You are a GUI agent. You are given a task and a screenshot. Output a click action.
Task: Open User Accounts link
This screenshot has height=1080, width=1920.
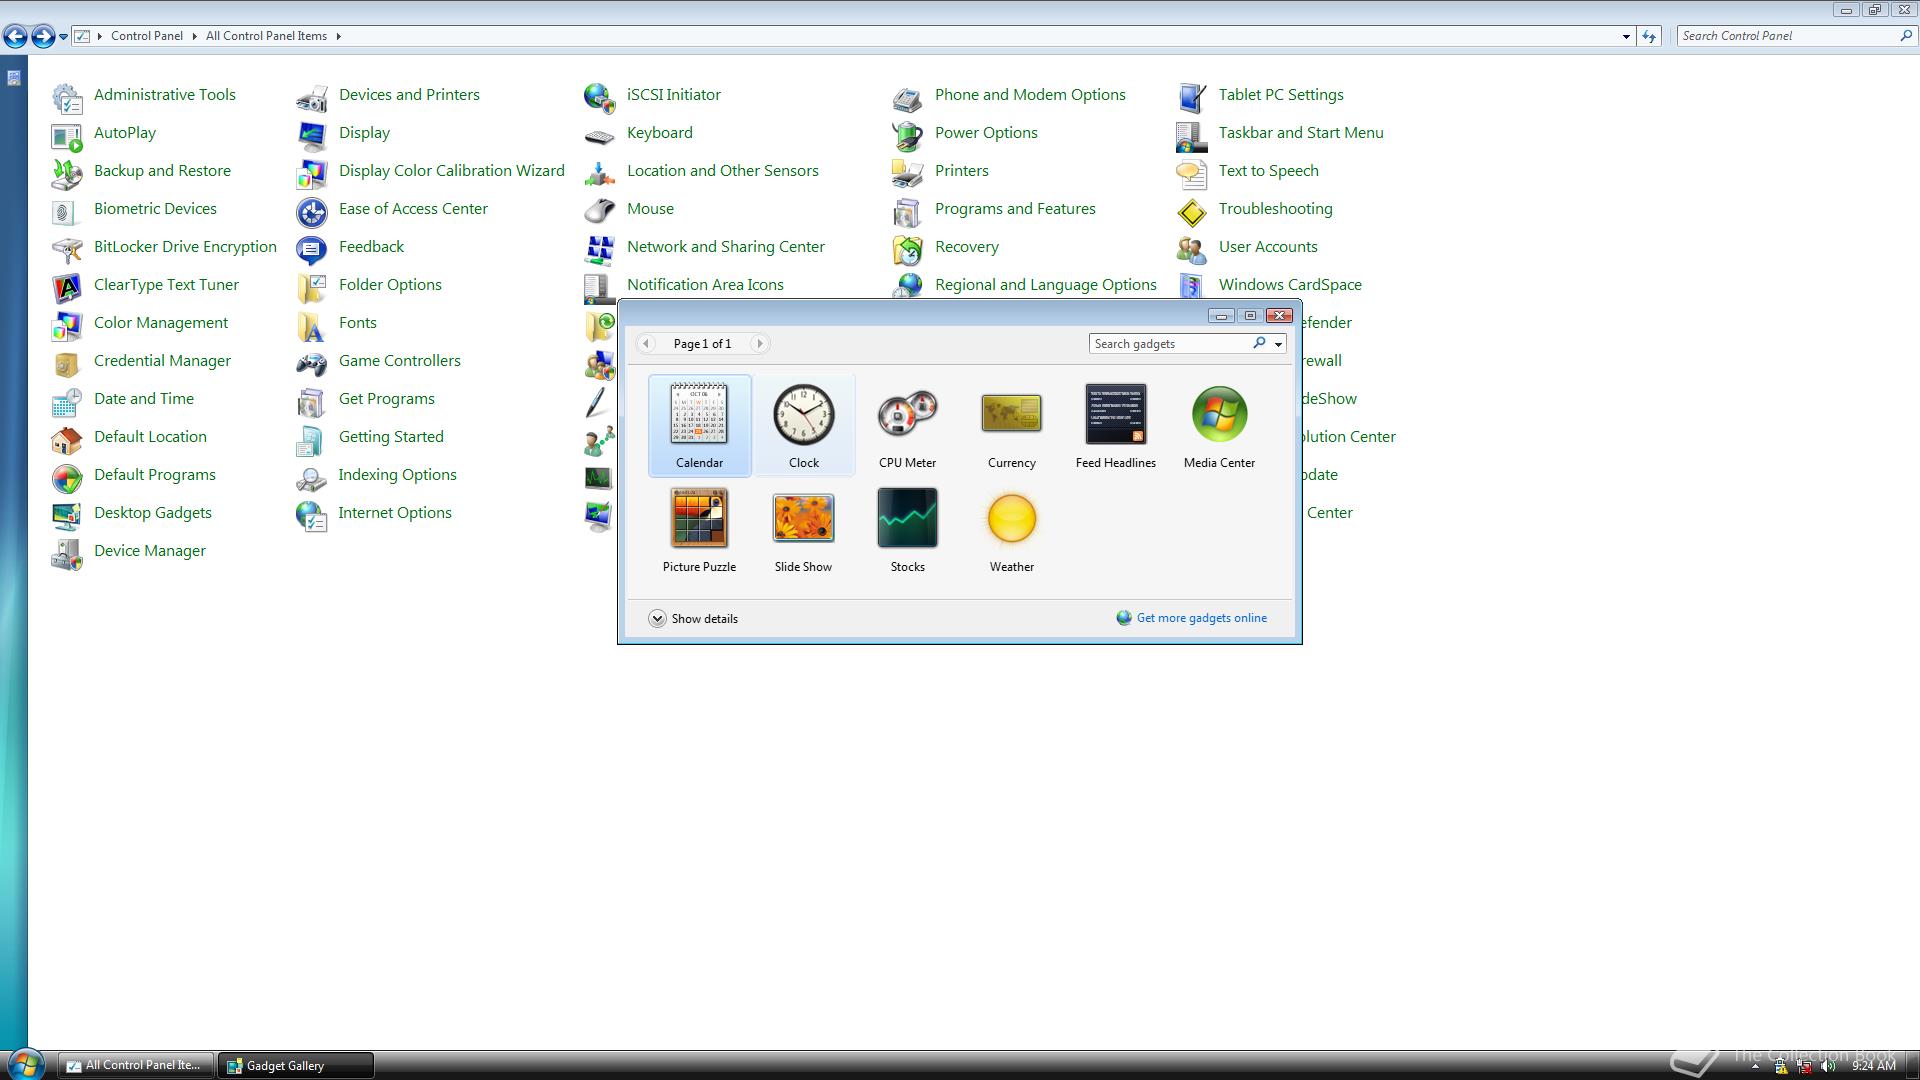click(1268, 246)
